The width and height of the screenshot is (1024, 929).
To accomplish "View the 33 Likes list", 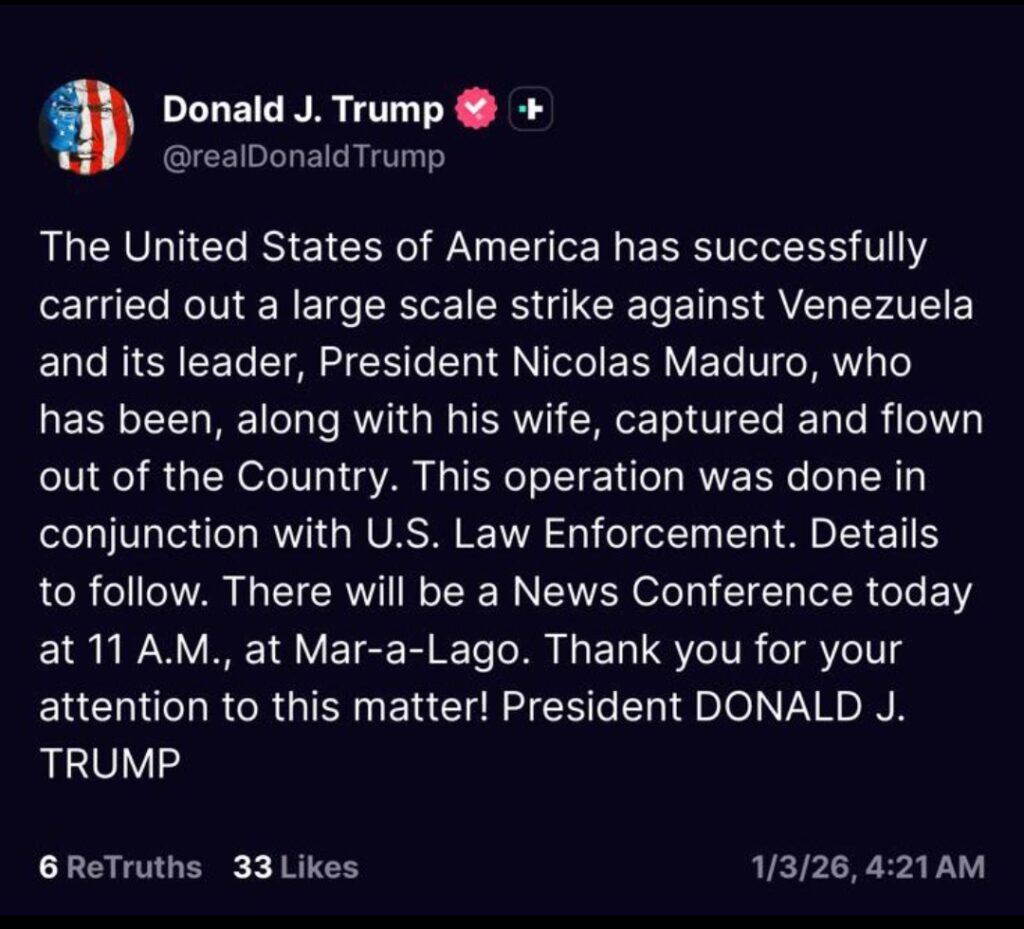I will (x=295, y=867).
